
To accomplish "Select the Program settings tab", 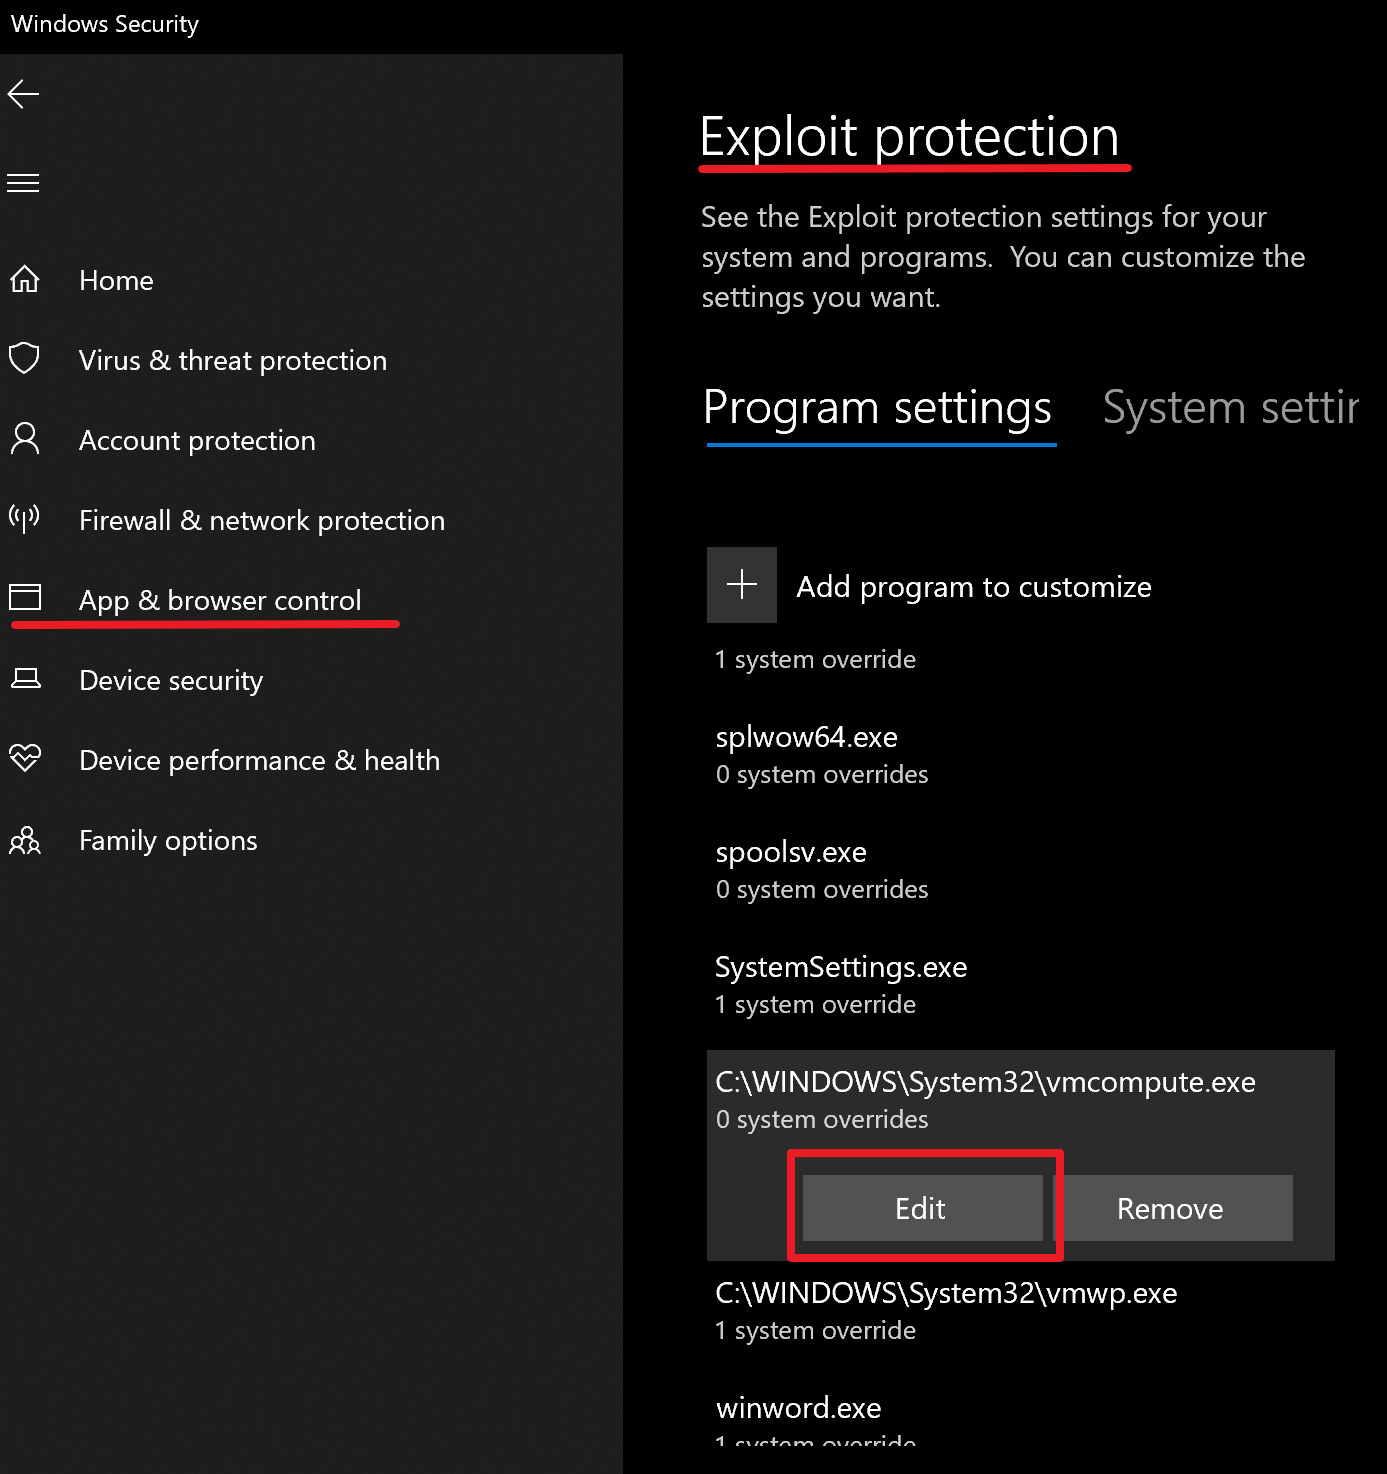I will (x=877, y=408).
